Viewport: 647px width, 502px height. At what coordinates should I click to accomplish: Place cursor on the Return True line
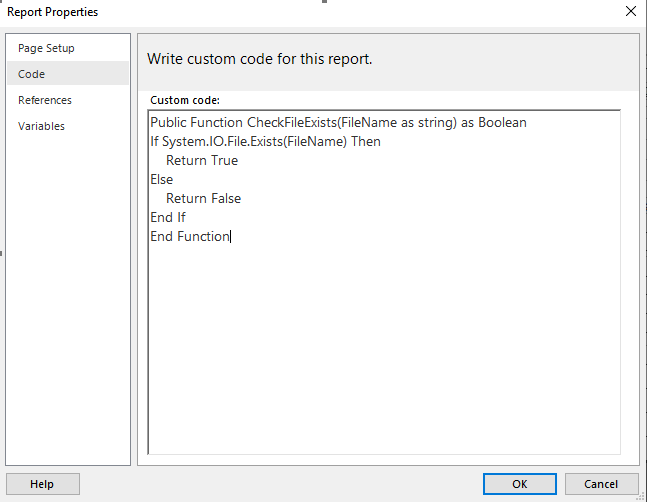[202, 160]
